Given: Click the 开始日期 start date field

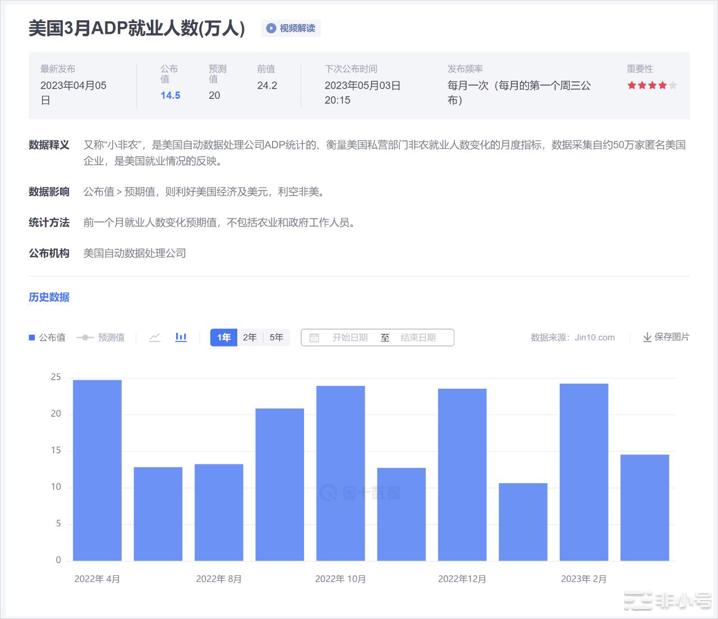Looking at the screenshot, I should coord(350,337).
